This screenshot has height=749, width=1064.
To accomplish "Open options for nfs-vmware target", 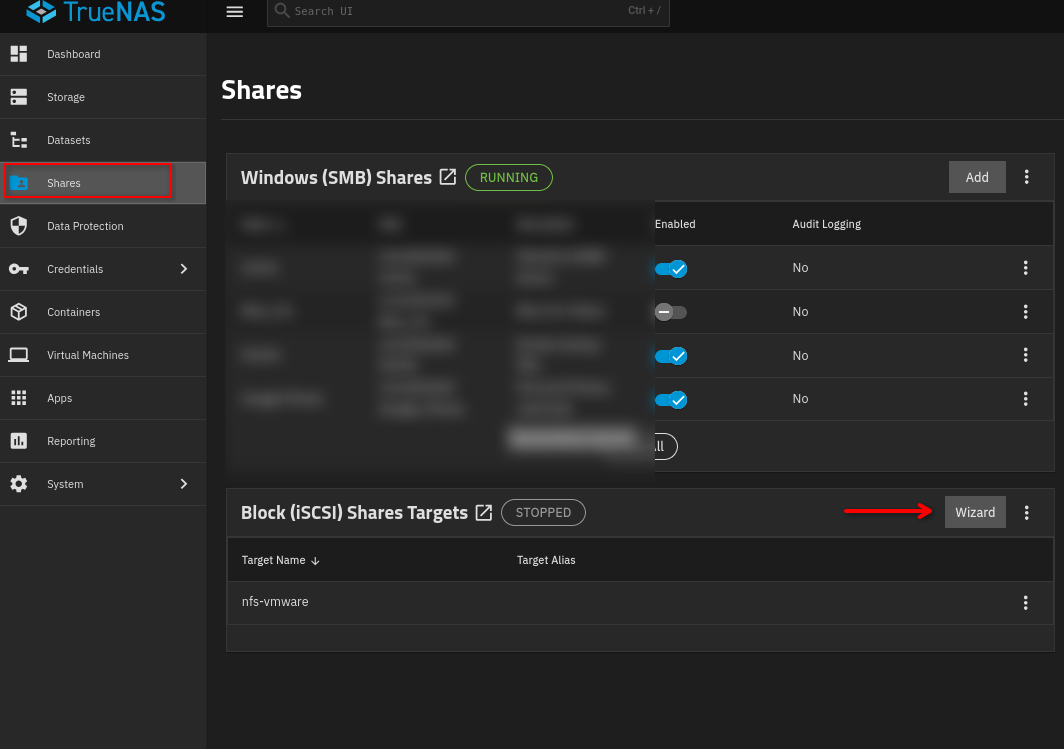I will 1025,602.
